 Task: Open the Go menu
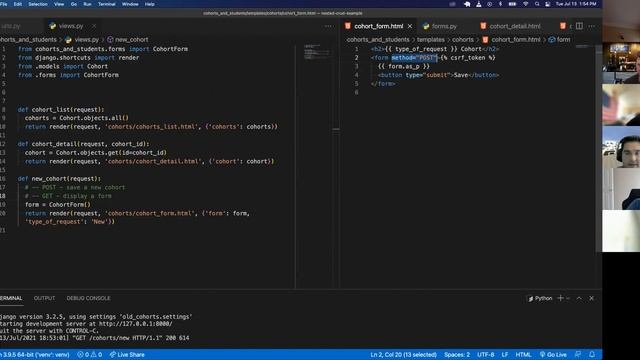[74, 4]
